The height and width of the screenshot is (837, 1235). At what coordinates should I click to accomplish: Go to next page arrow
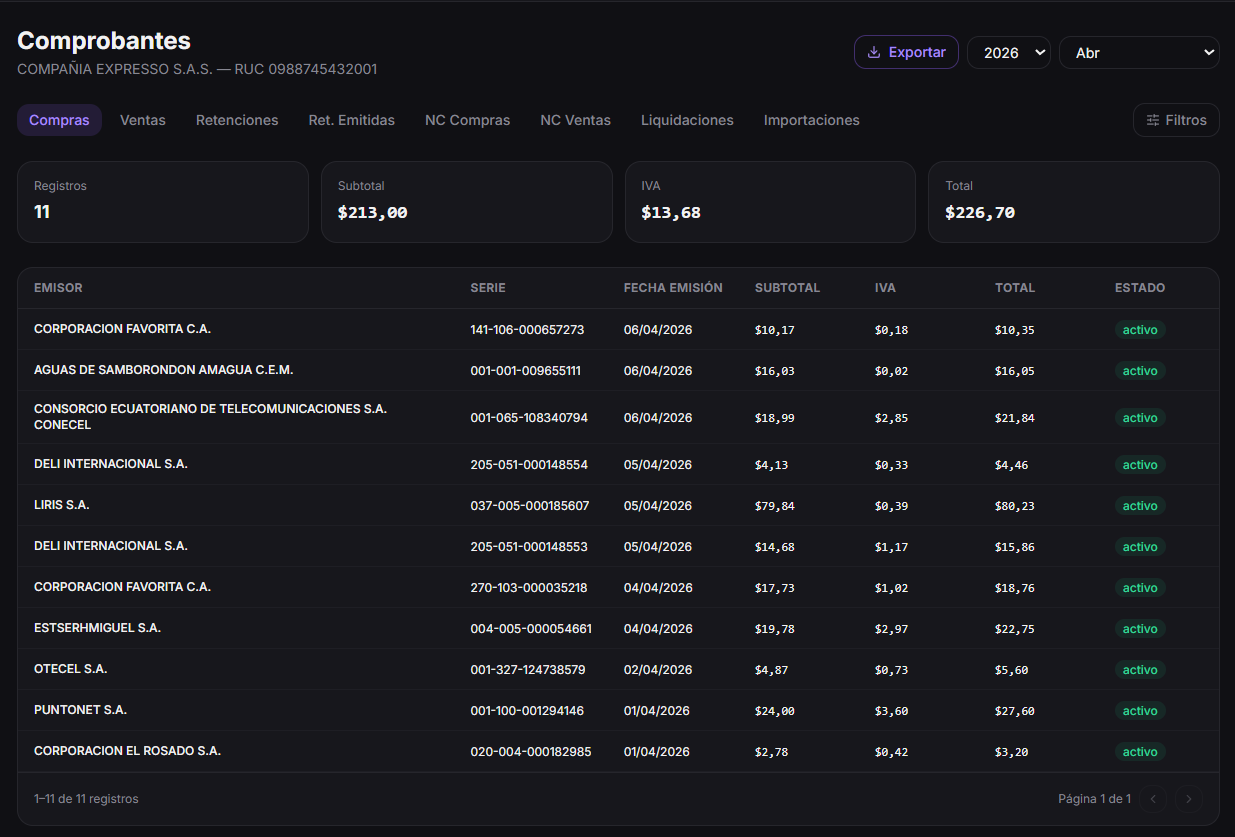coord(1188,799)
